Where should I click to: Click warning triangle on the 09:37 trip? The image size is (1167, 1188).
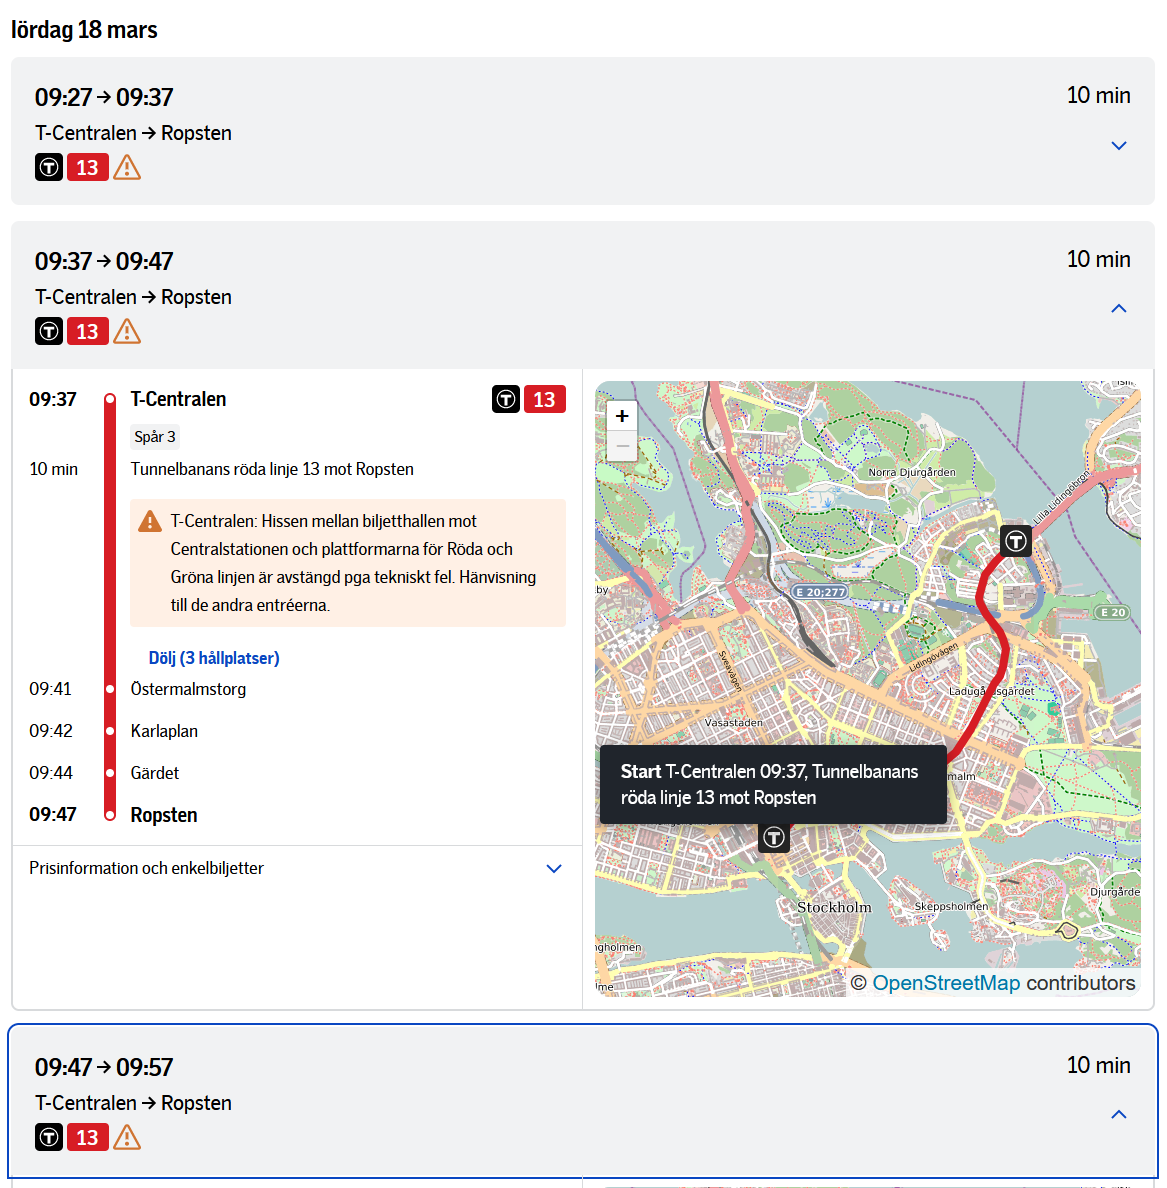(127, 331)
